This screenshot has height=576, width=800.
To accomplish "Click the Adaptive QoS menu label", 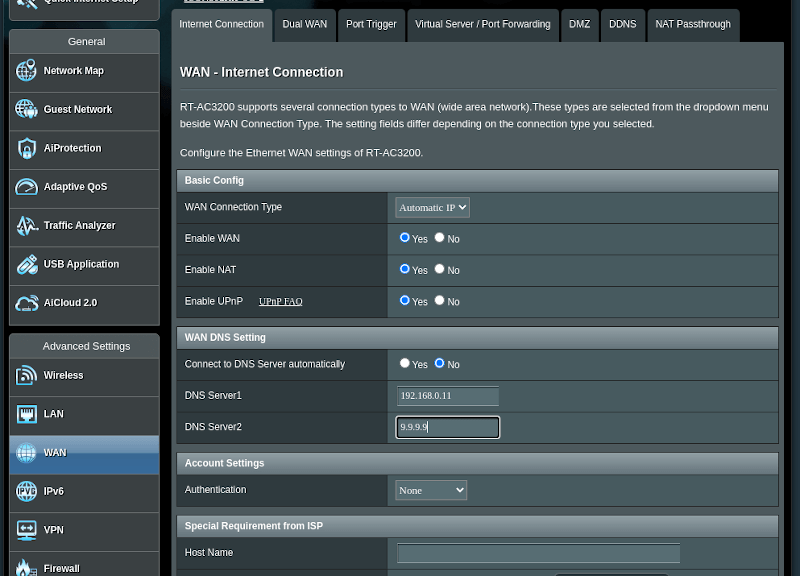I will [x=76, y=187].
